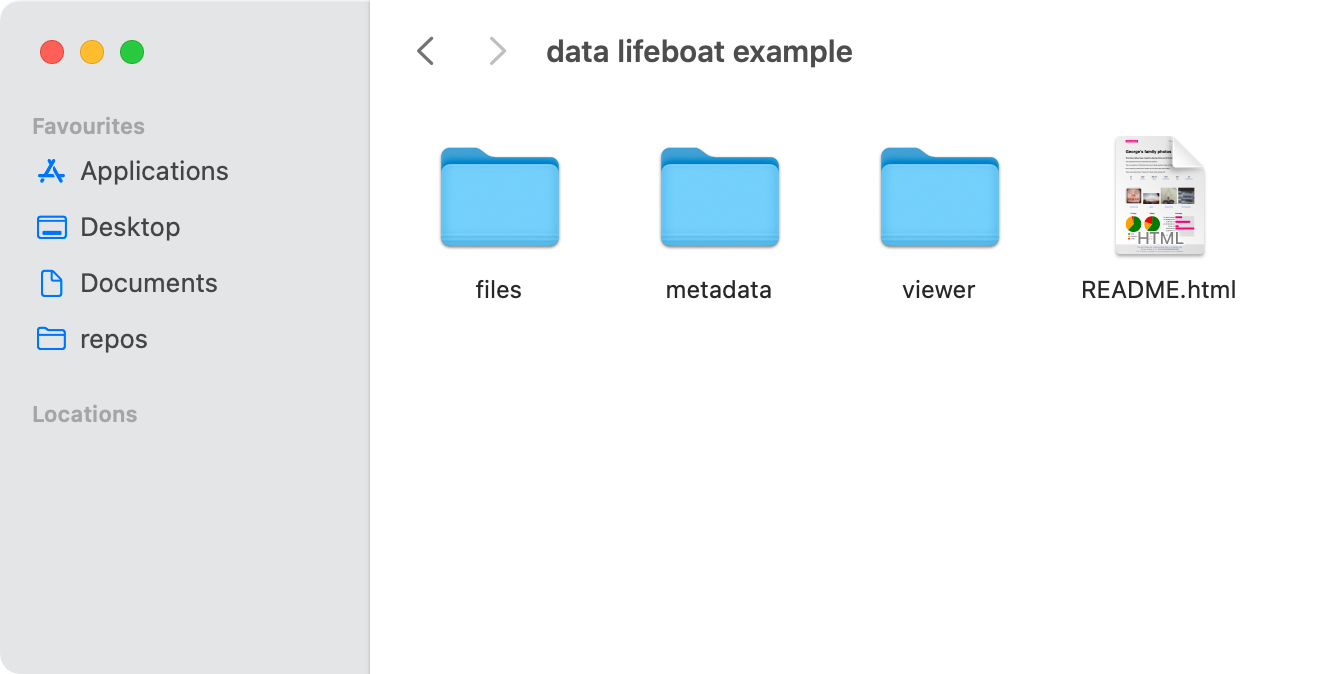Image resolution: width=1332 pixels, height=674 pixels.
Task: Click the Desktop icon in sidebar
Action: click(51, 228)
